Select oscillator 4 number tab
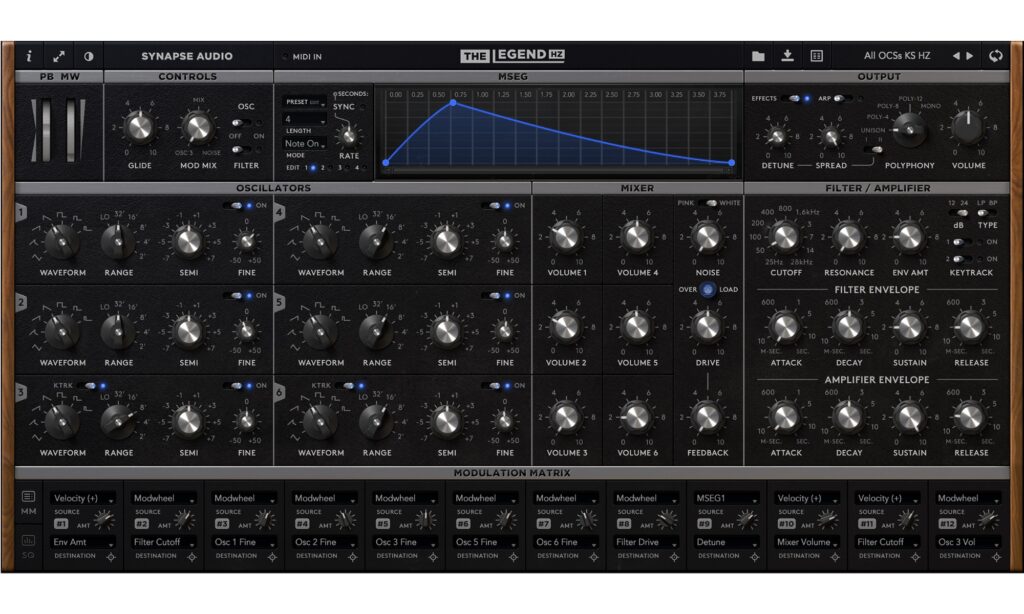Screen dimensions: 1024x614 click(280, 212)
